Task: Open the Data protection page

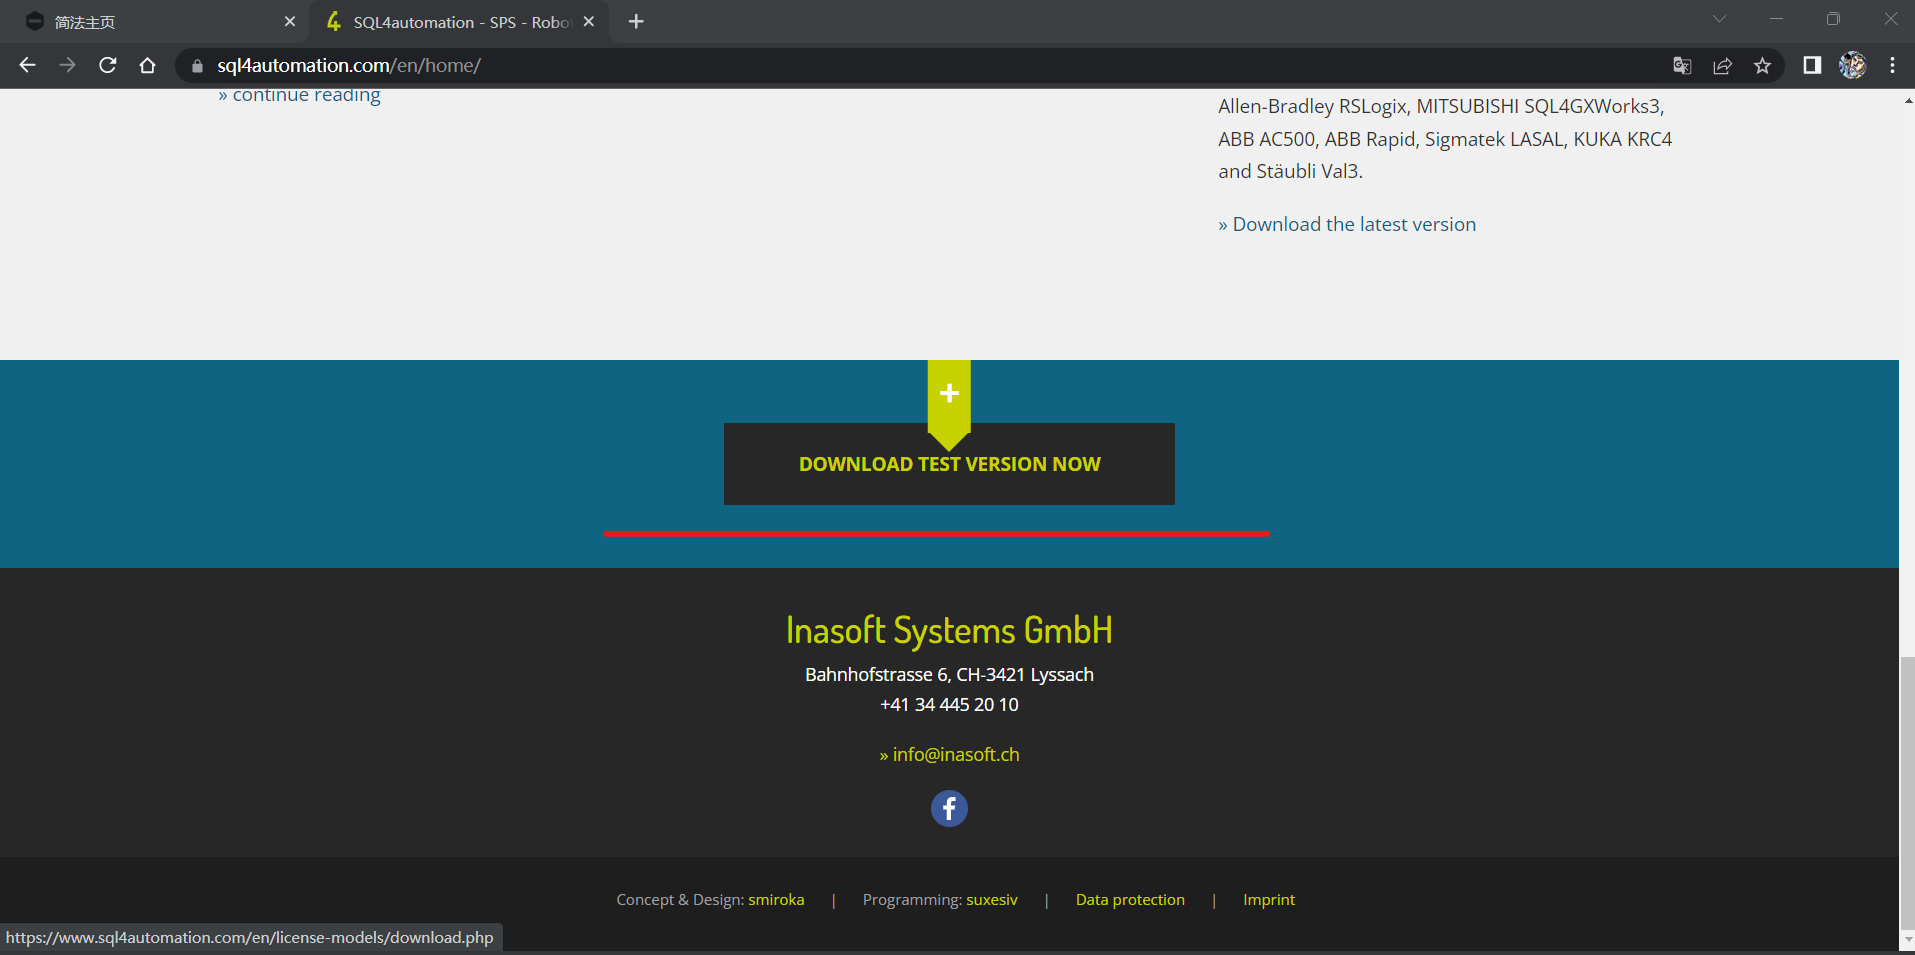Action: pos(1130,900)
